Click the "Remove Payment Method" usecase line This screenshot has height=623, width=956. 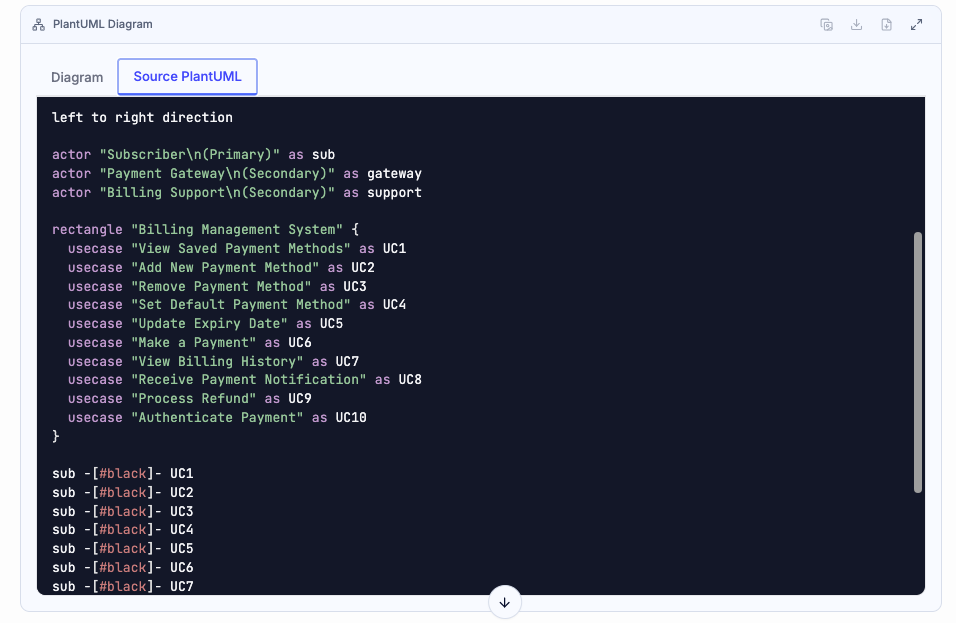217,287
